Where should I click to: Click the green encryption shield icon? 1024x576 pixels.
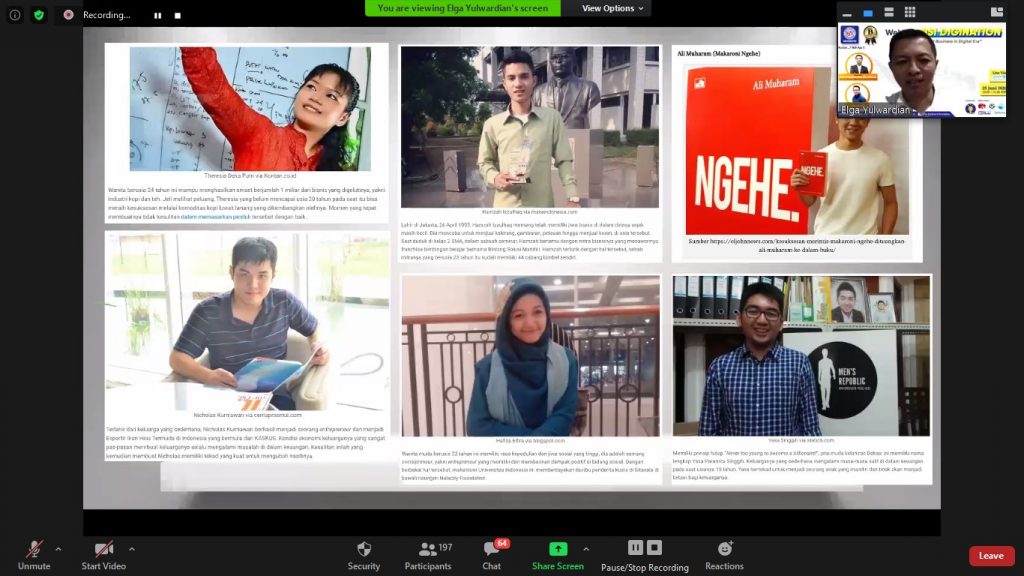pos(38,16)
